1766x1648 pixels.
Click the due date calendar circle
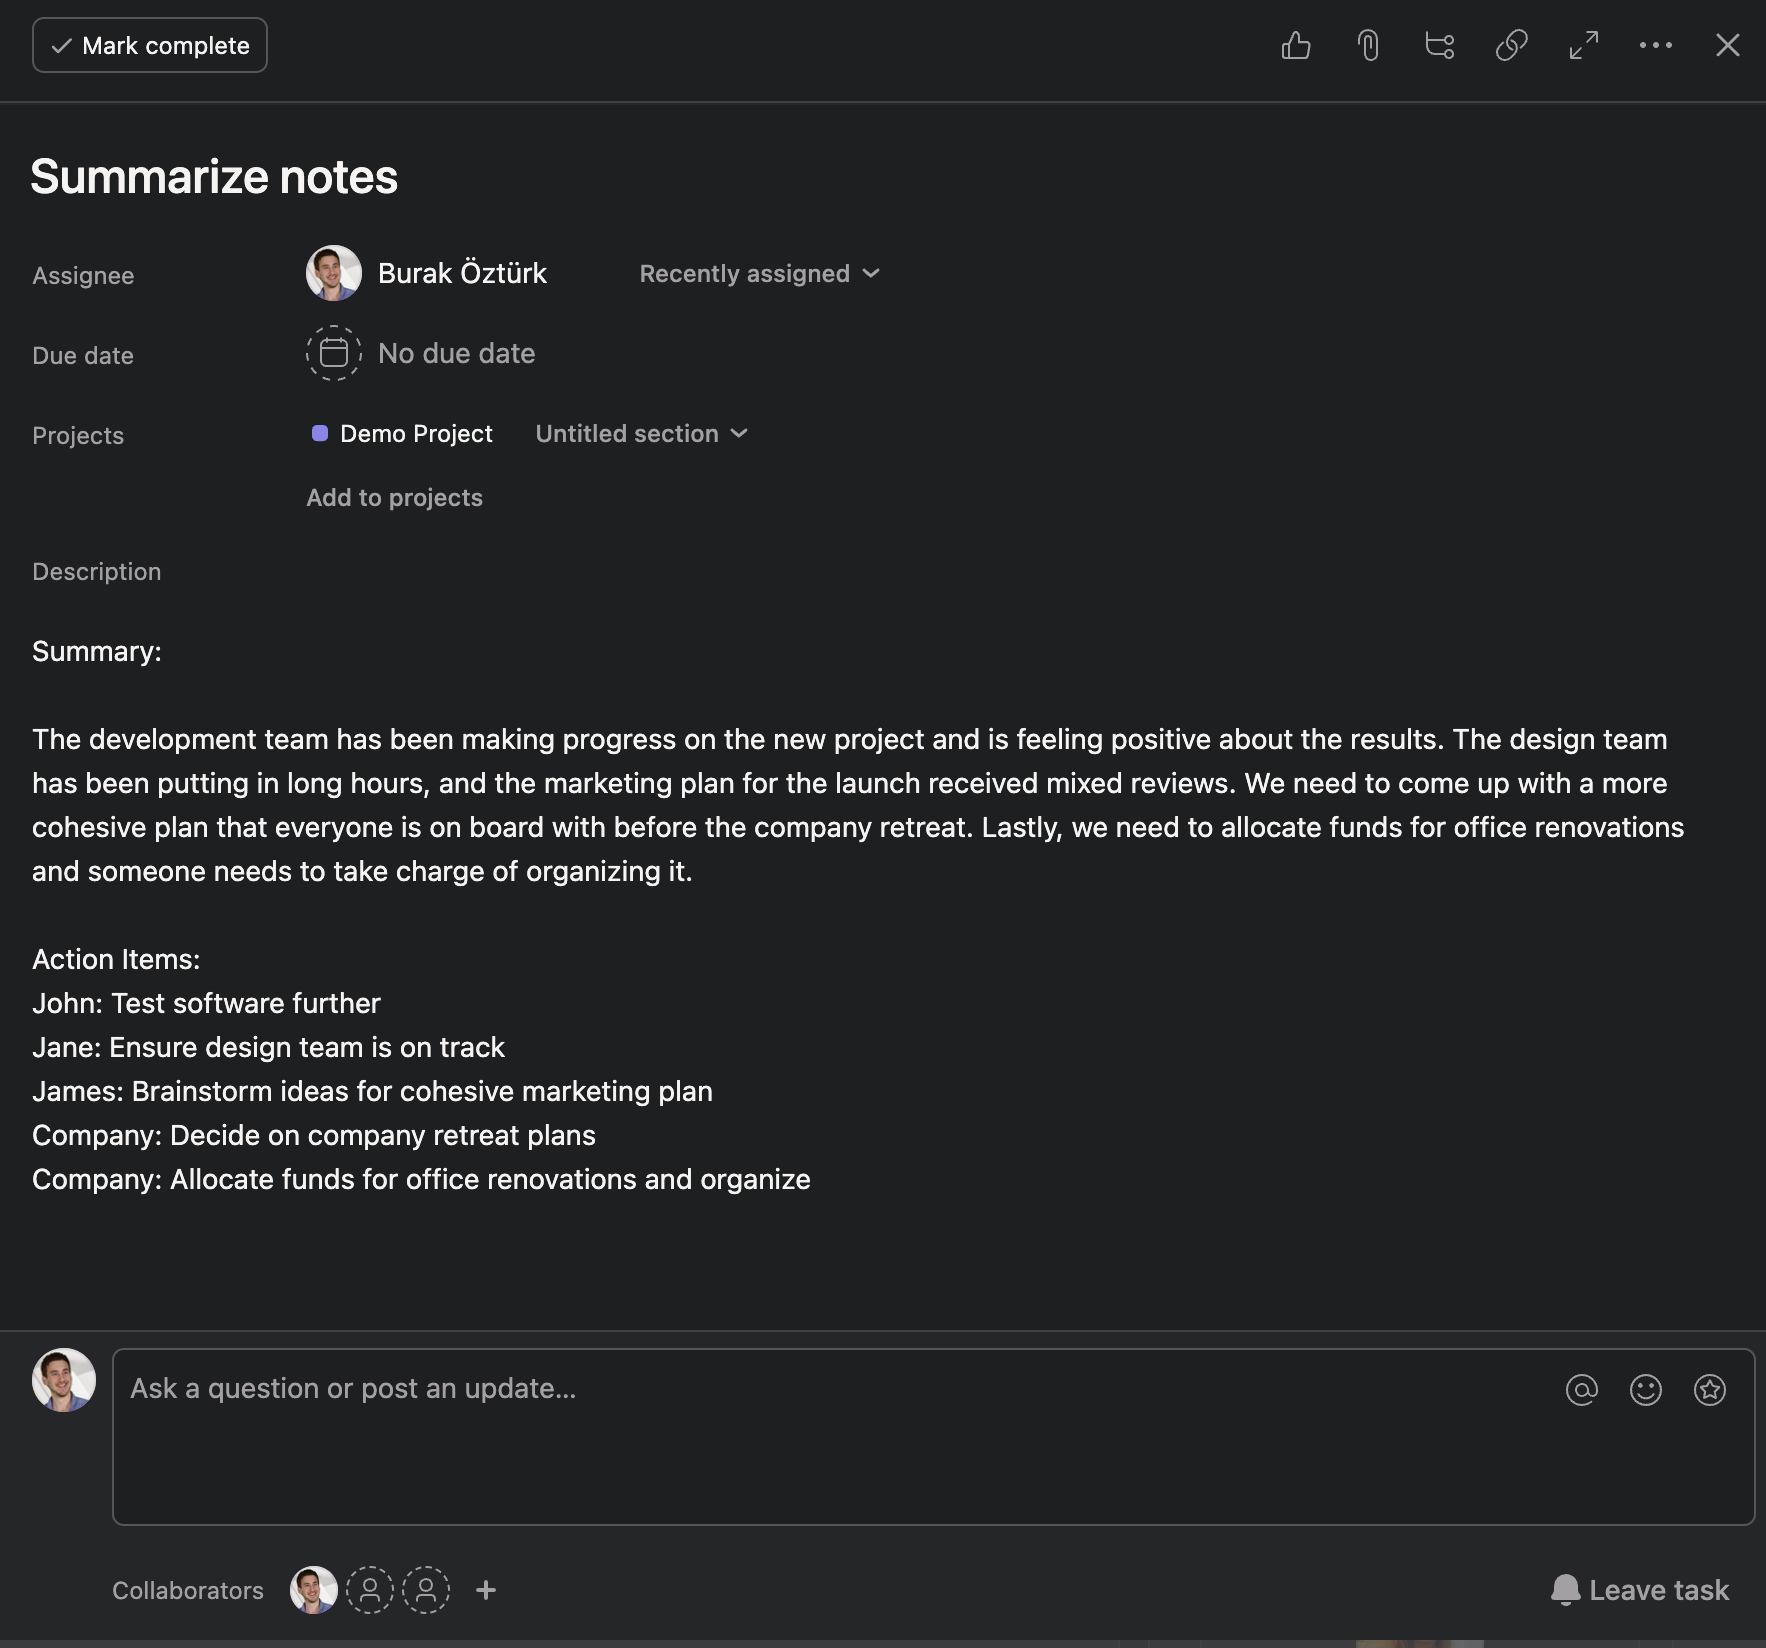(x=334, y=353)
